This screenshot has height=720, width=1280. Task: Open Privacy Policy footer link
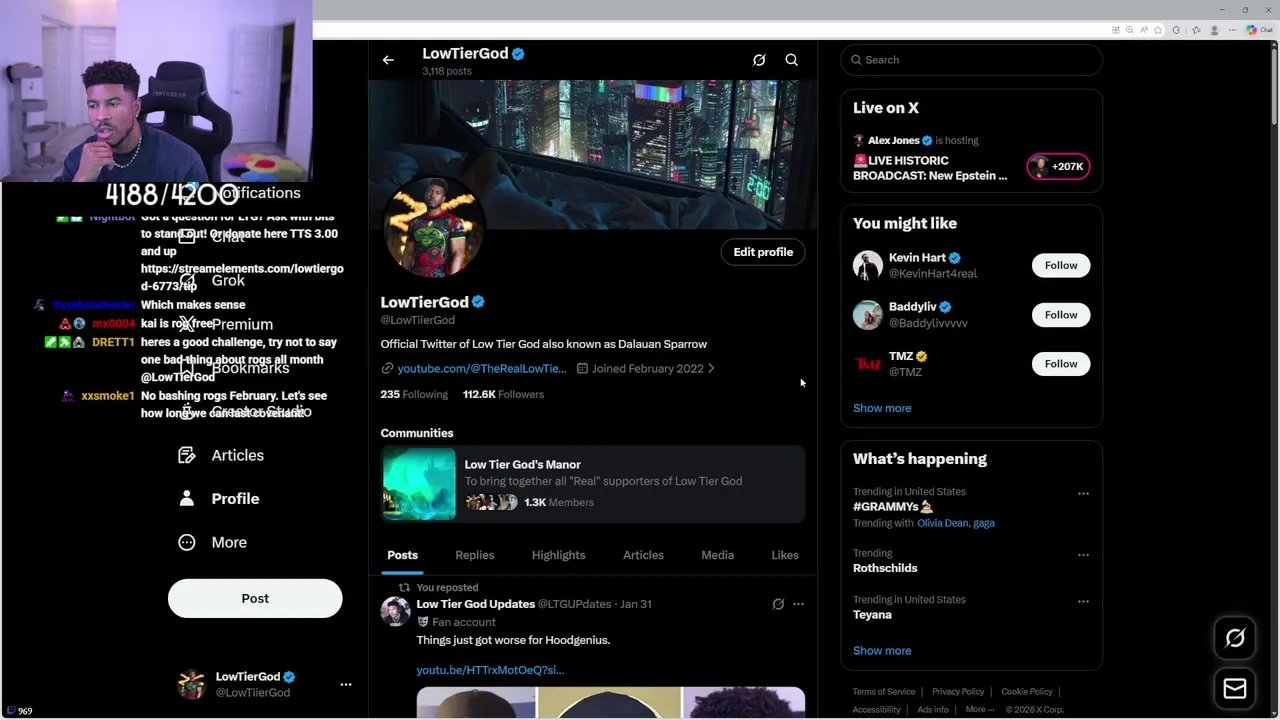coord(958,692)
